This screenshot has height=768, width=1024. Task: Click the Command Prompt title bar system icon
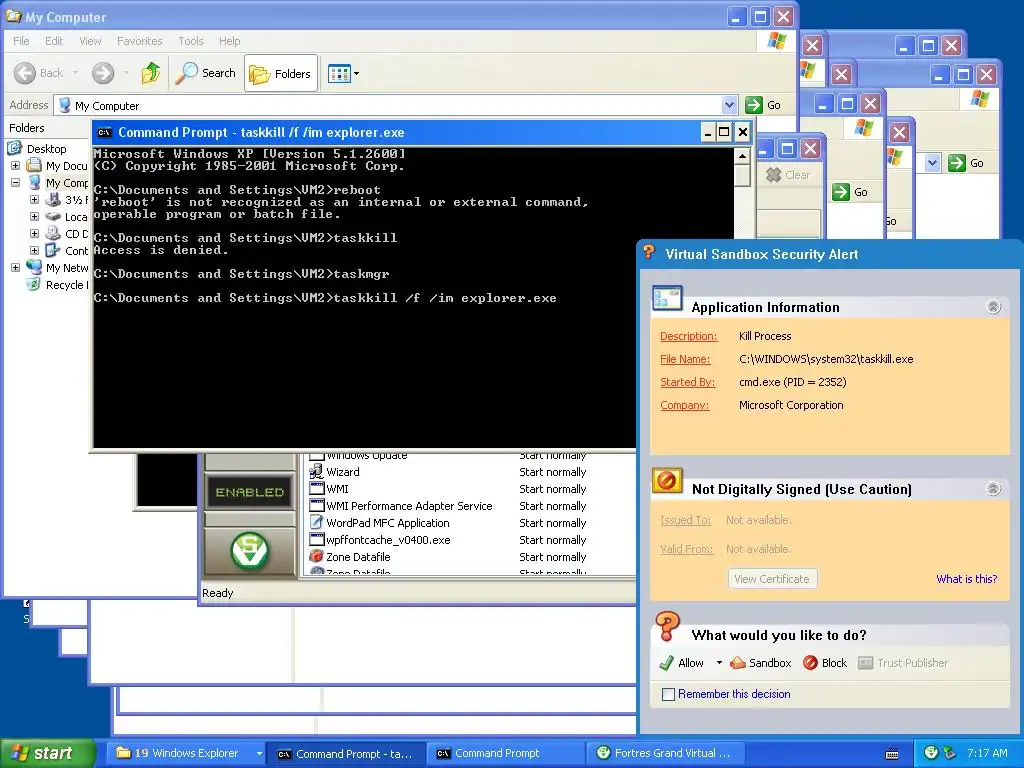tap(104, 133)
